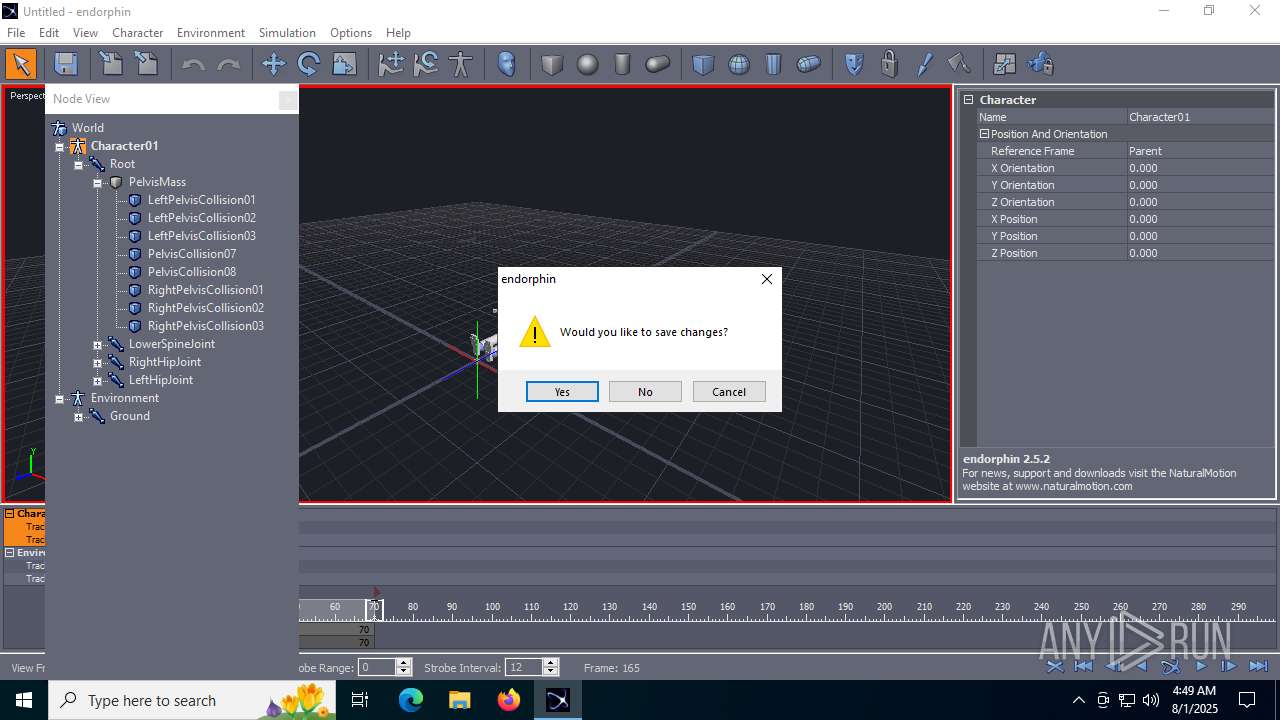Open the File menu

[x=16, y=33]
